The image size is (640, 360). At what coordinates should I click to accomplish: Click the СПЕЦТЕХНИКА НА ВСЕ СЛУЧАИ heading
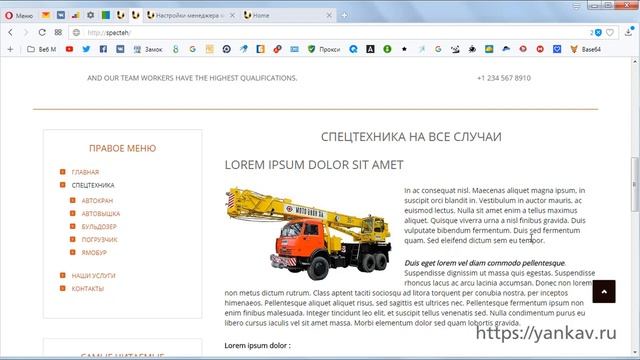coord(411,137)
